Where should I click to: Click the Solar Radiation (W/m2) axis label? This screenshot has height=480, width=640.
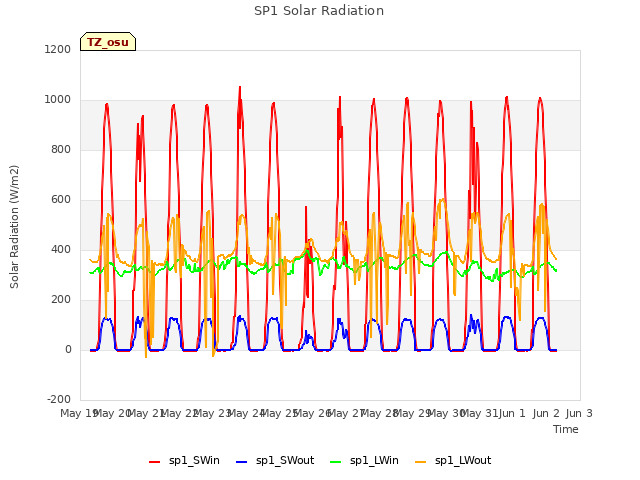coord(14,227)
